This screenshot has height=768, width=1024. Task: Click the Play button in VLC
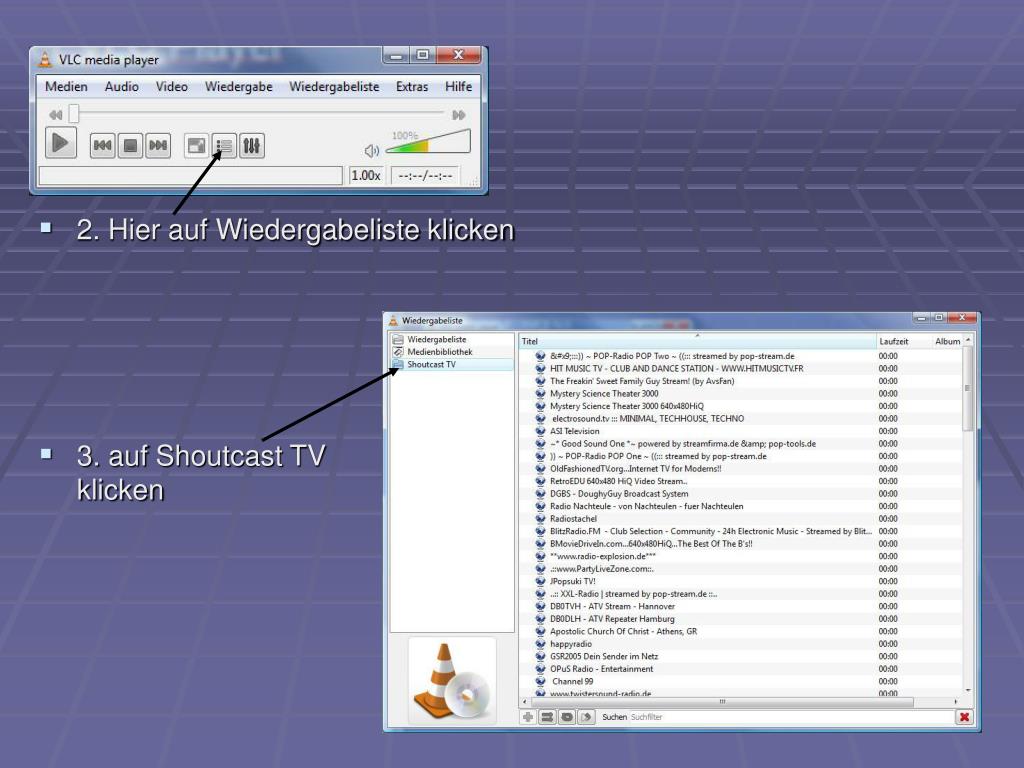point(61,142)
